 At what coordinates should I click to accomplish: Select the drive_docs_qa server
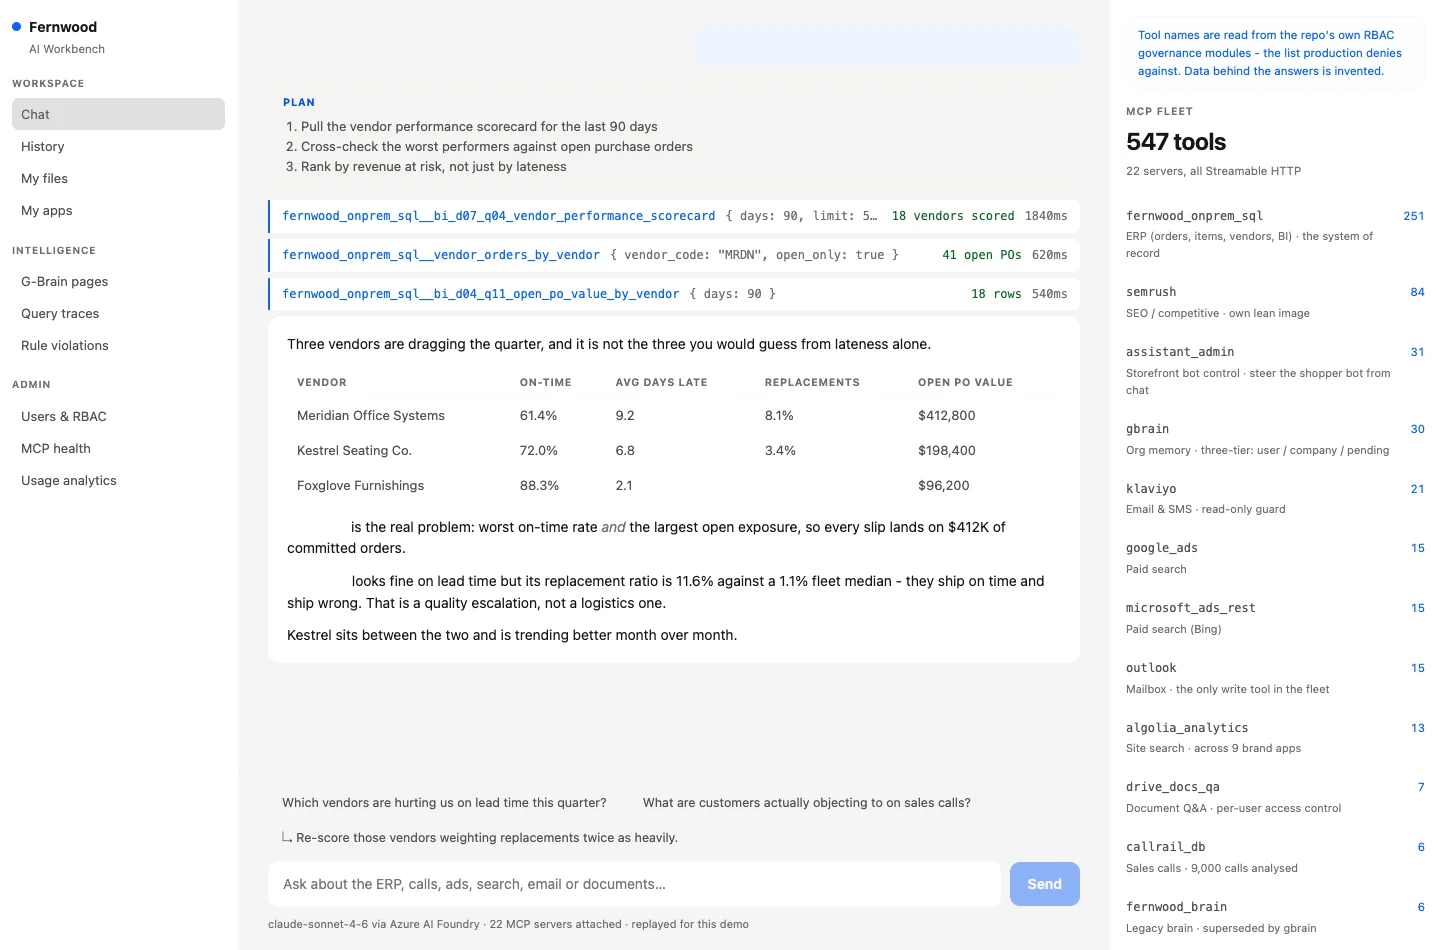pos(1275,797)
